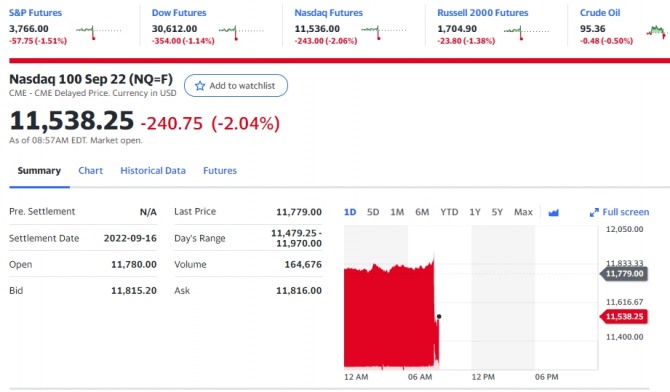Screen dimensions: 670x392
Task: Set chart range to Max
Action: (x=523, y=212)
